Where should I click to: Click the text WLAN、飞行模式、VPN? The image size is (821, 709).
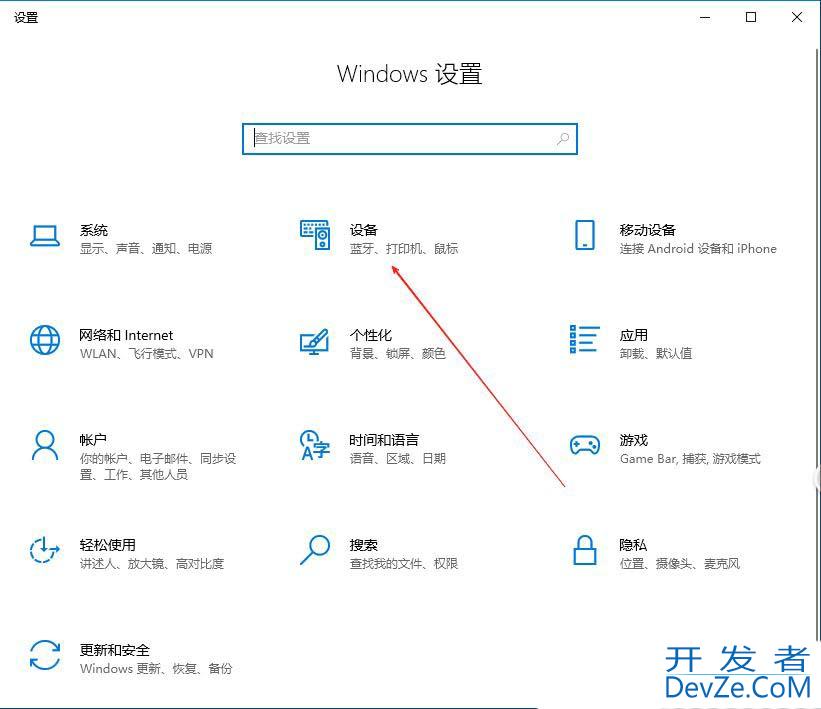point(147,353)
